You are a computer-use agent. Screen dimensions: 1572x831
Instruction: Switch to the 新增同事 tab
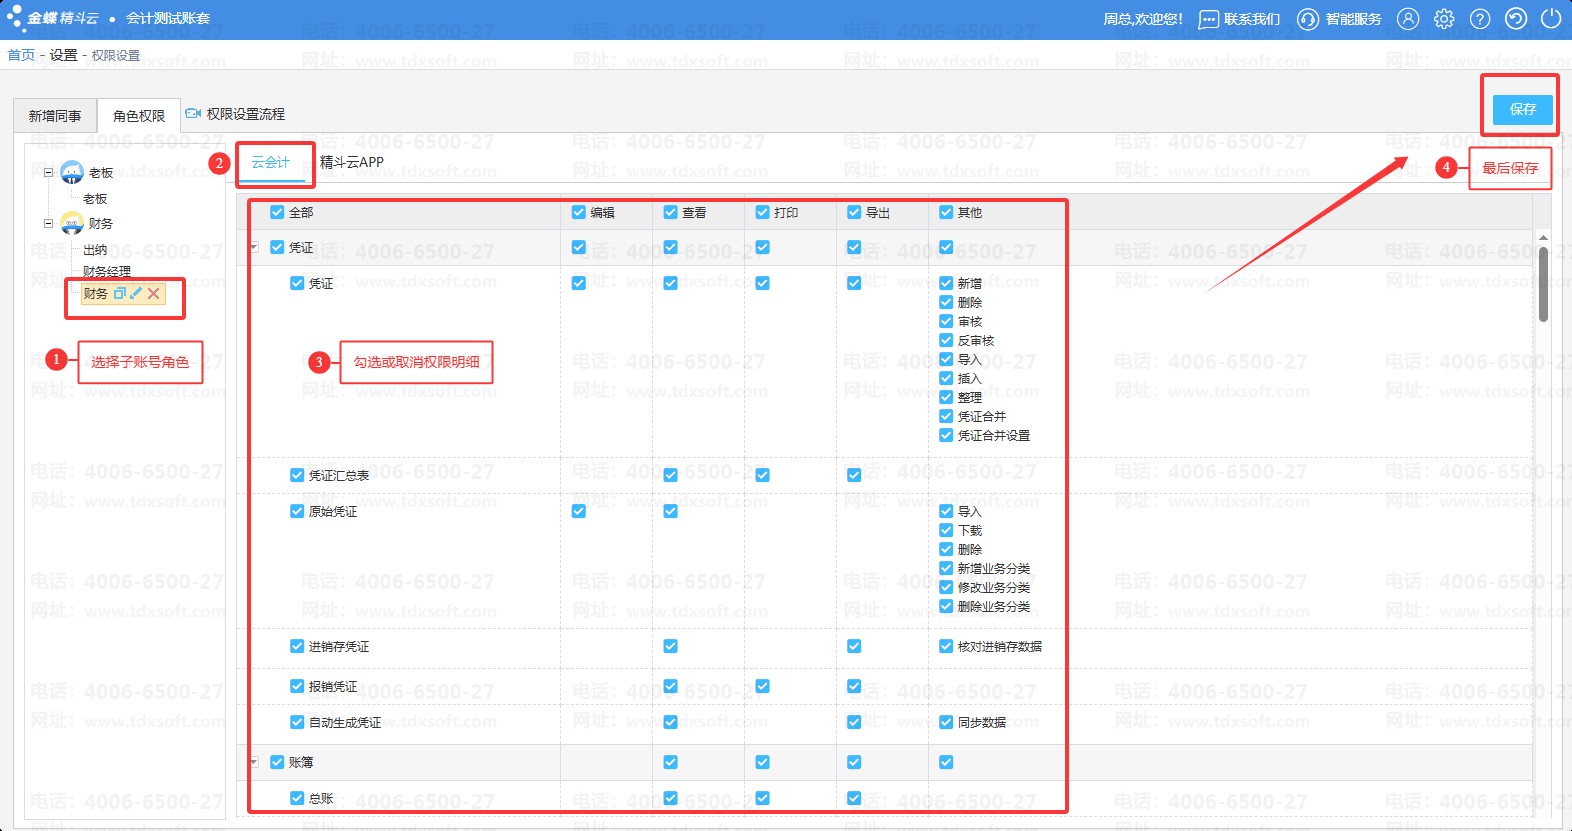click(55, 116)
